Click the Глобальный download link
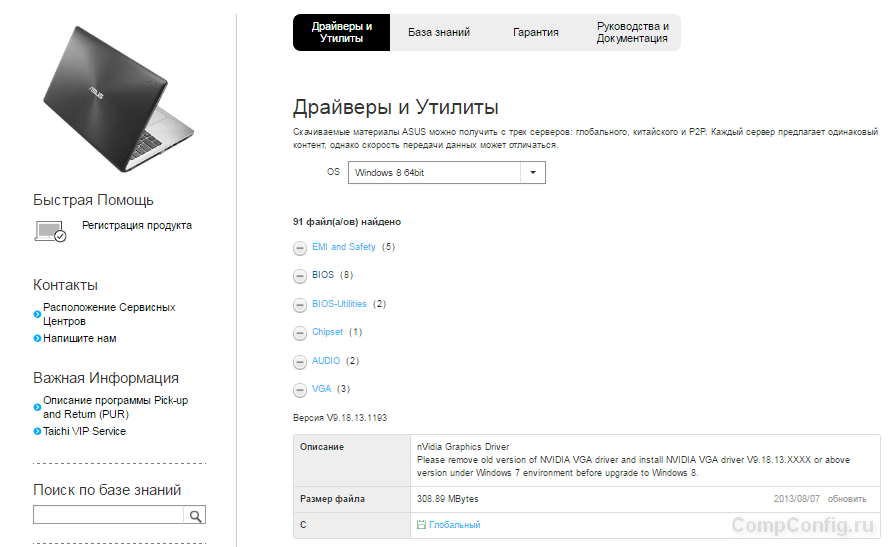The height and width of the screenshot is (547, 895). click(454, 525)
